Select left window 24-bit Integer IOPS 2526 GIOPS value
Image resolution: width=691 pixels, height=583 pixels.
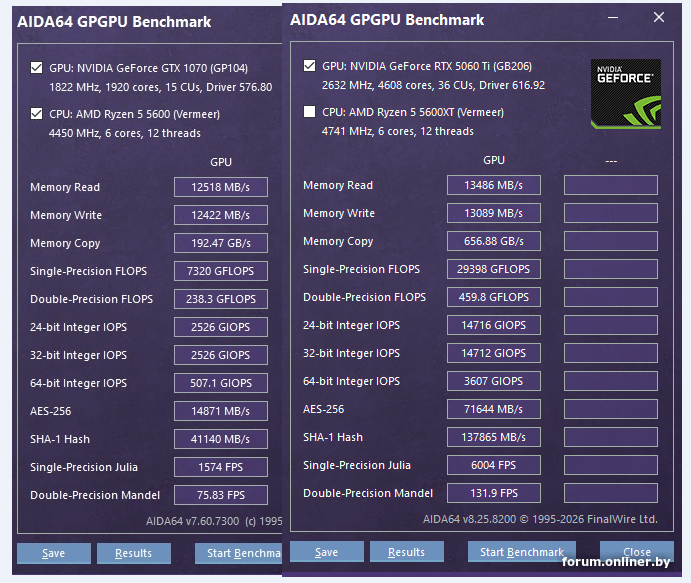click(x=221, y=327)
